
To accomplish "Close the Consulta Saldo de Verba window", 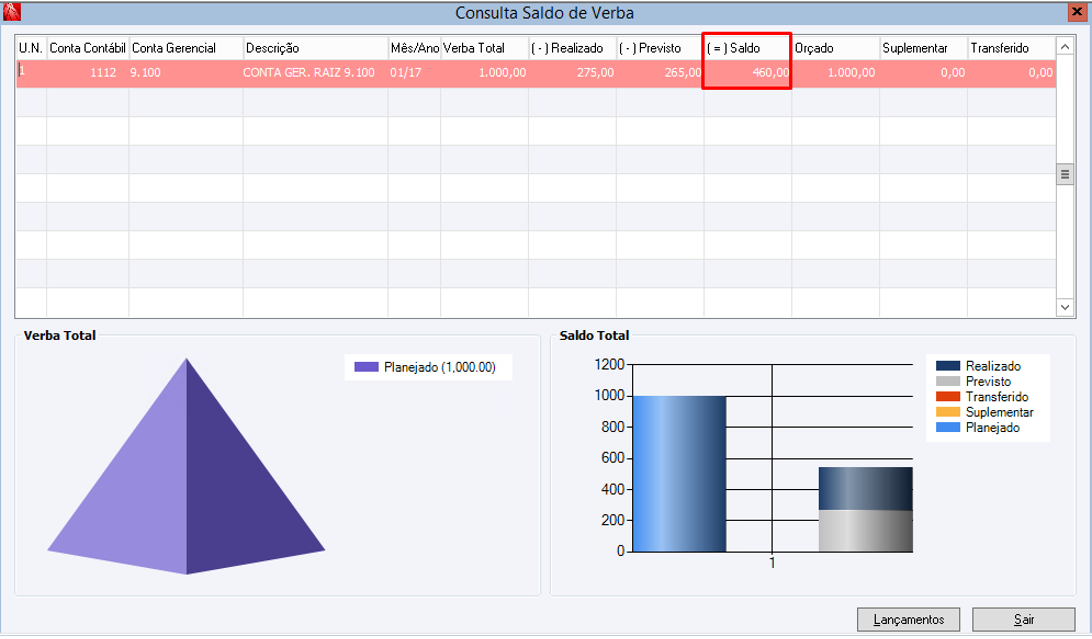I will (1077, 12).
